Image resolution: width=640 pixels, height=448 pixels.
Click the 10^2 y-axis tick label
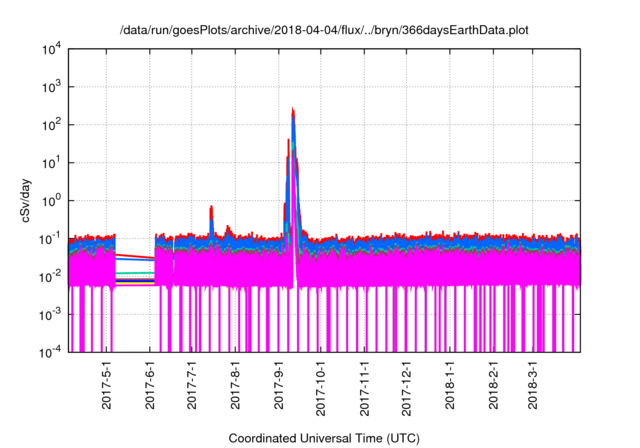click(52, 125)
